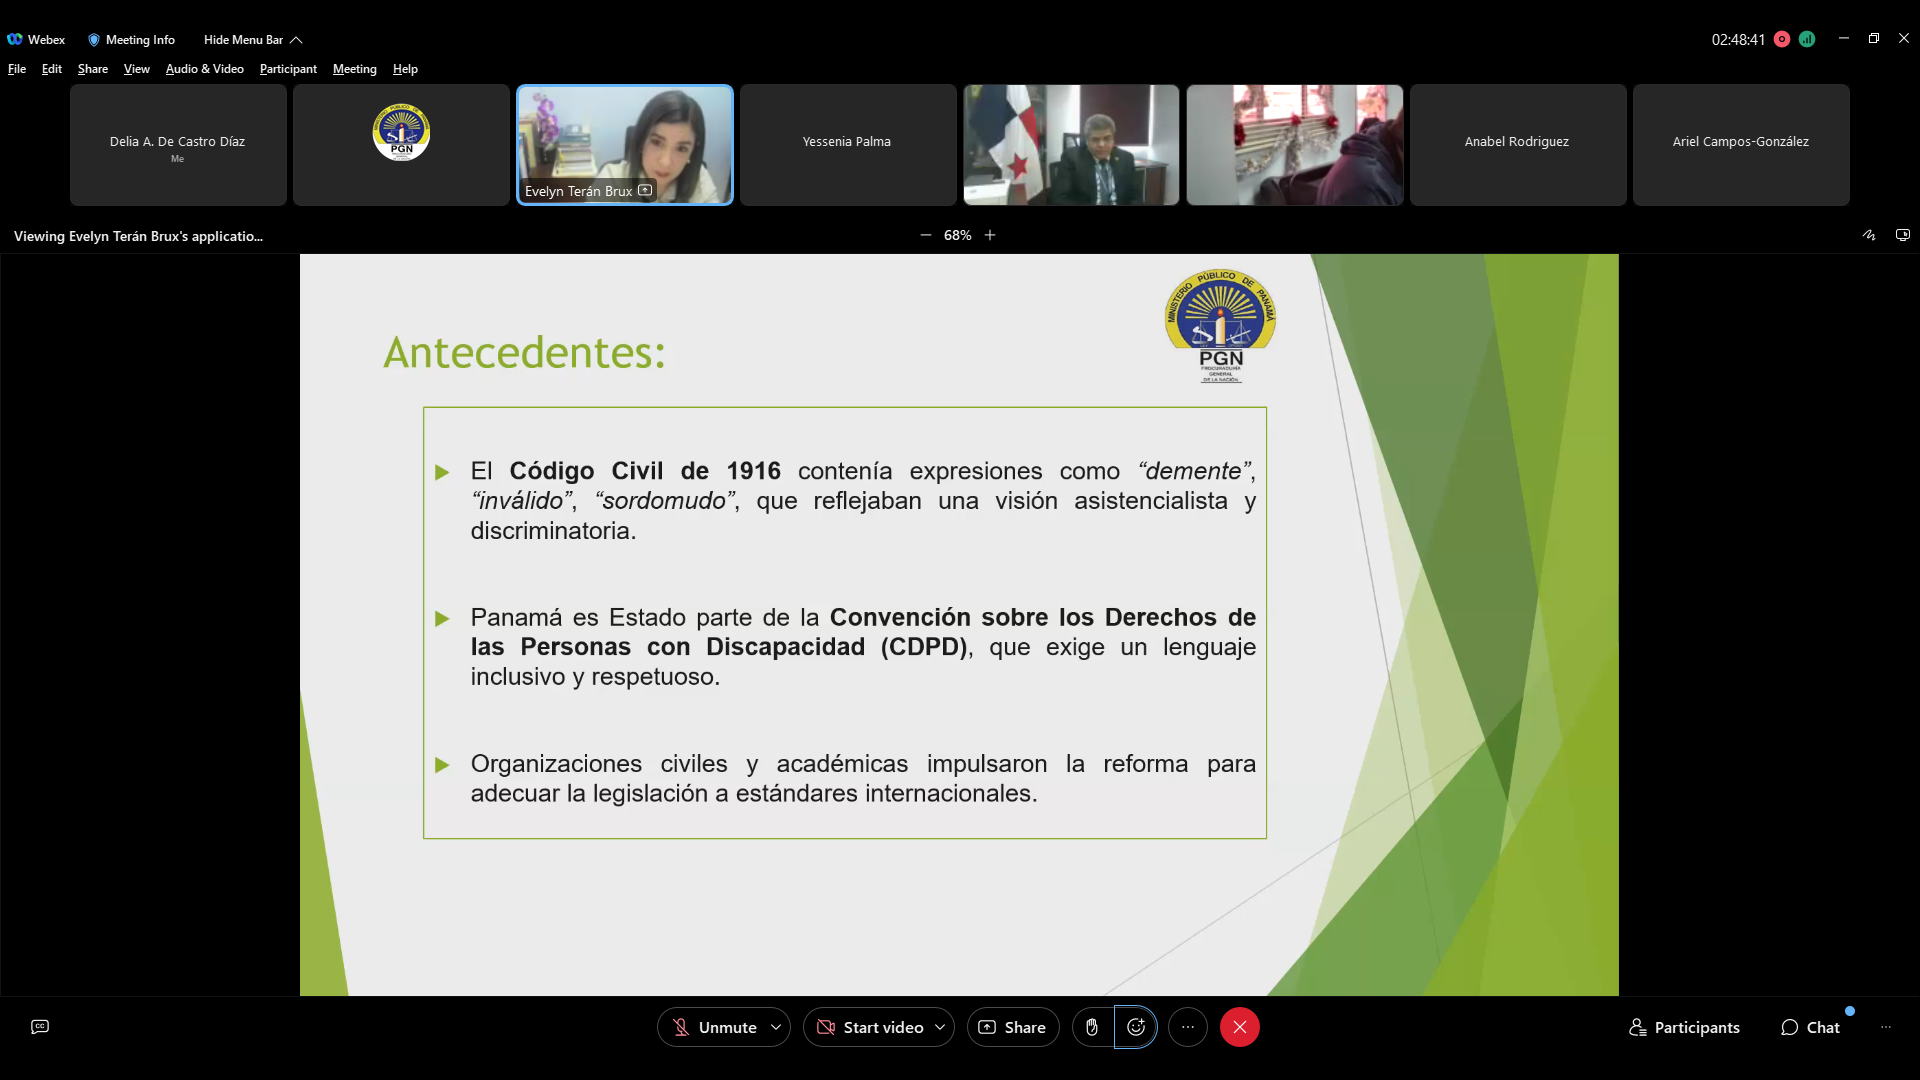Open the reactions emoji panel

[x=1136, y=1027]
